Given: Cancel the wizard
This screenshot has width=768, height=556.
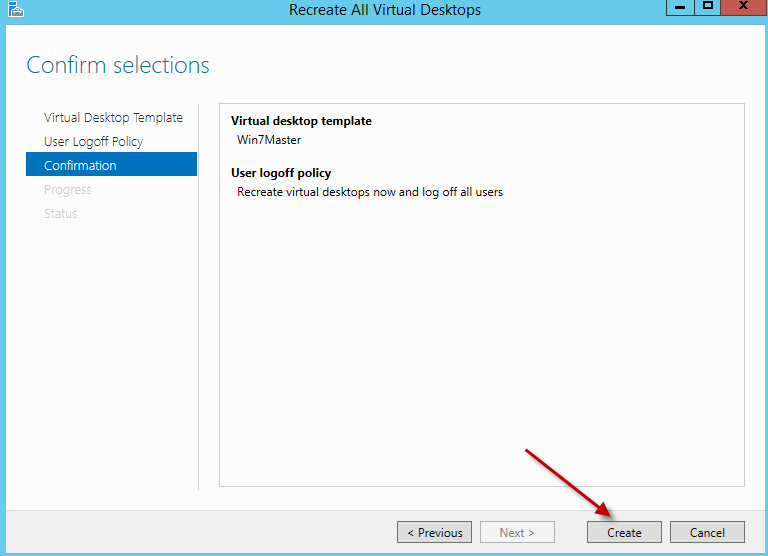Looking at the screenshot, I should (x=707, y=533).
